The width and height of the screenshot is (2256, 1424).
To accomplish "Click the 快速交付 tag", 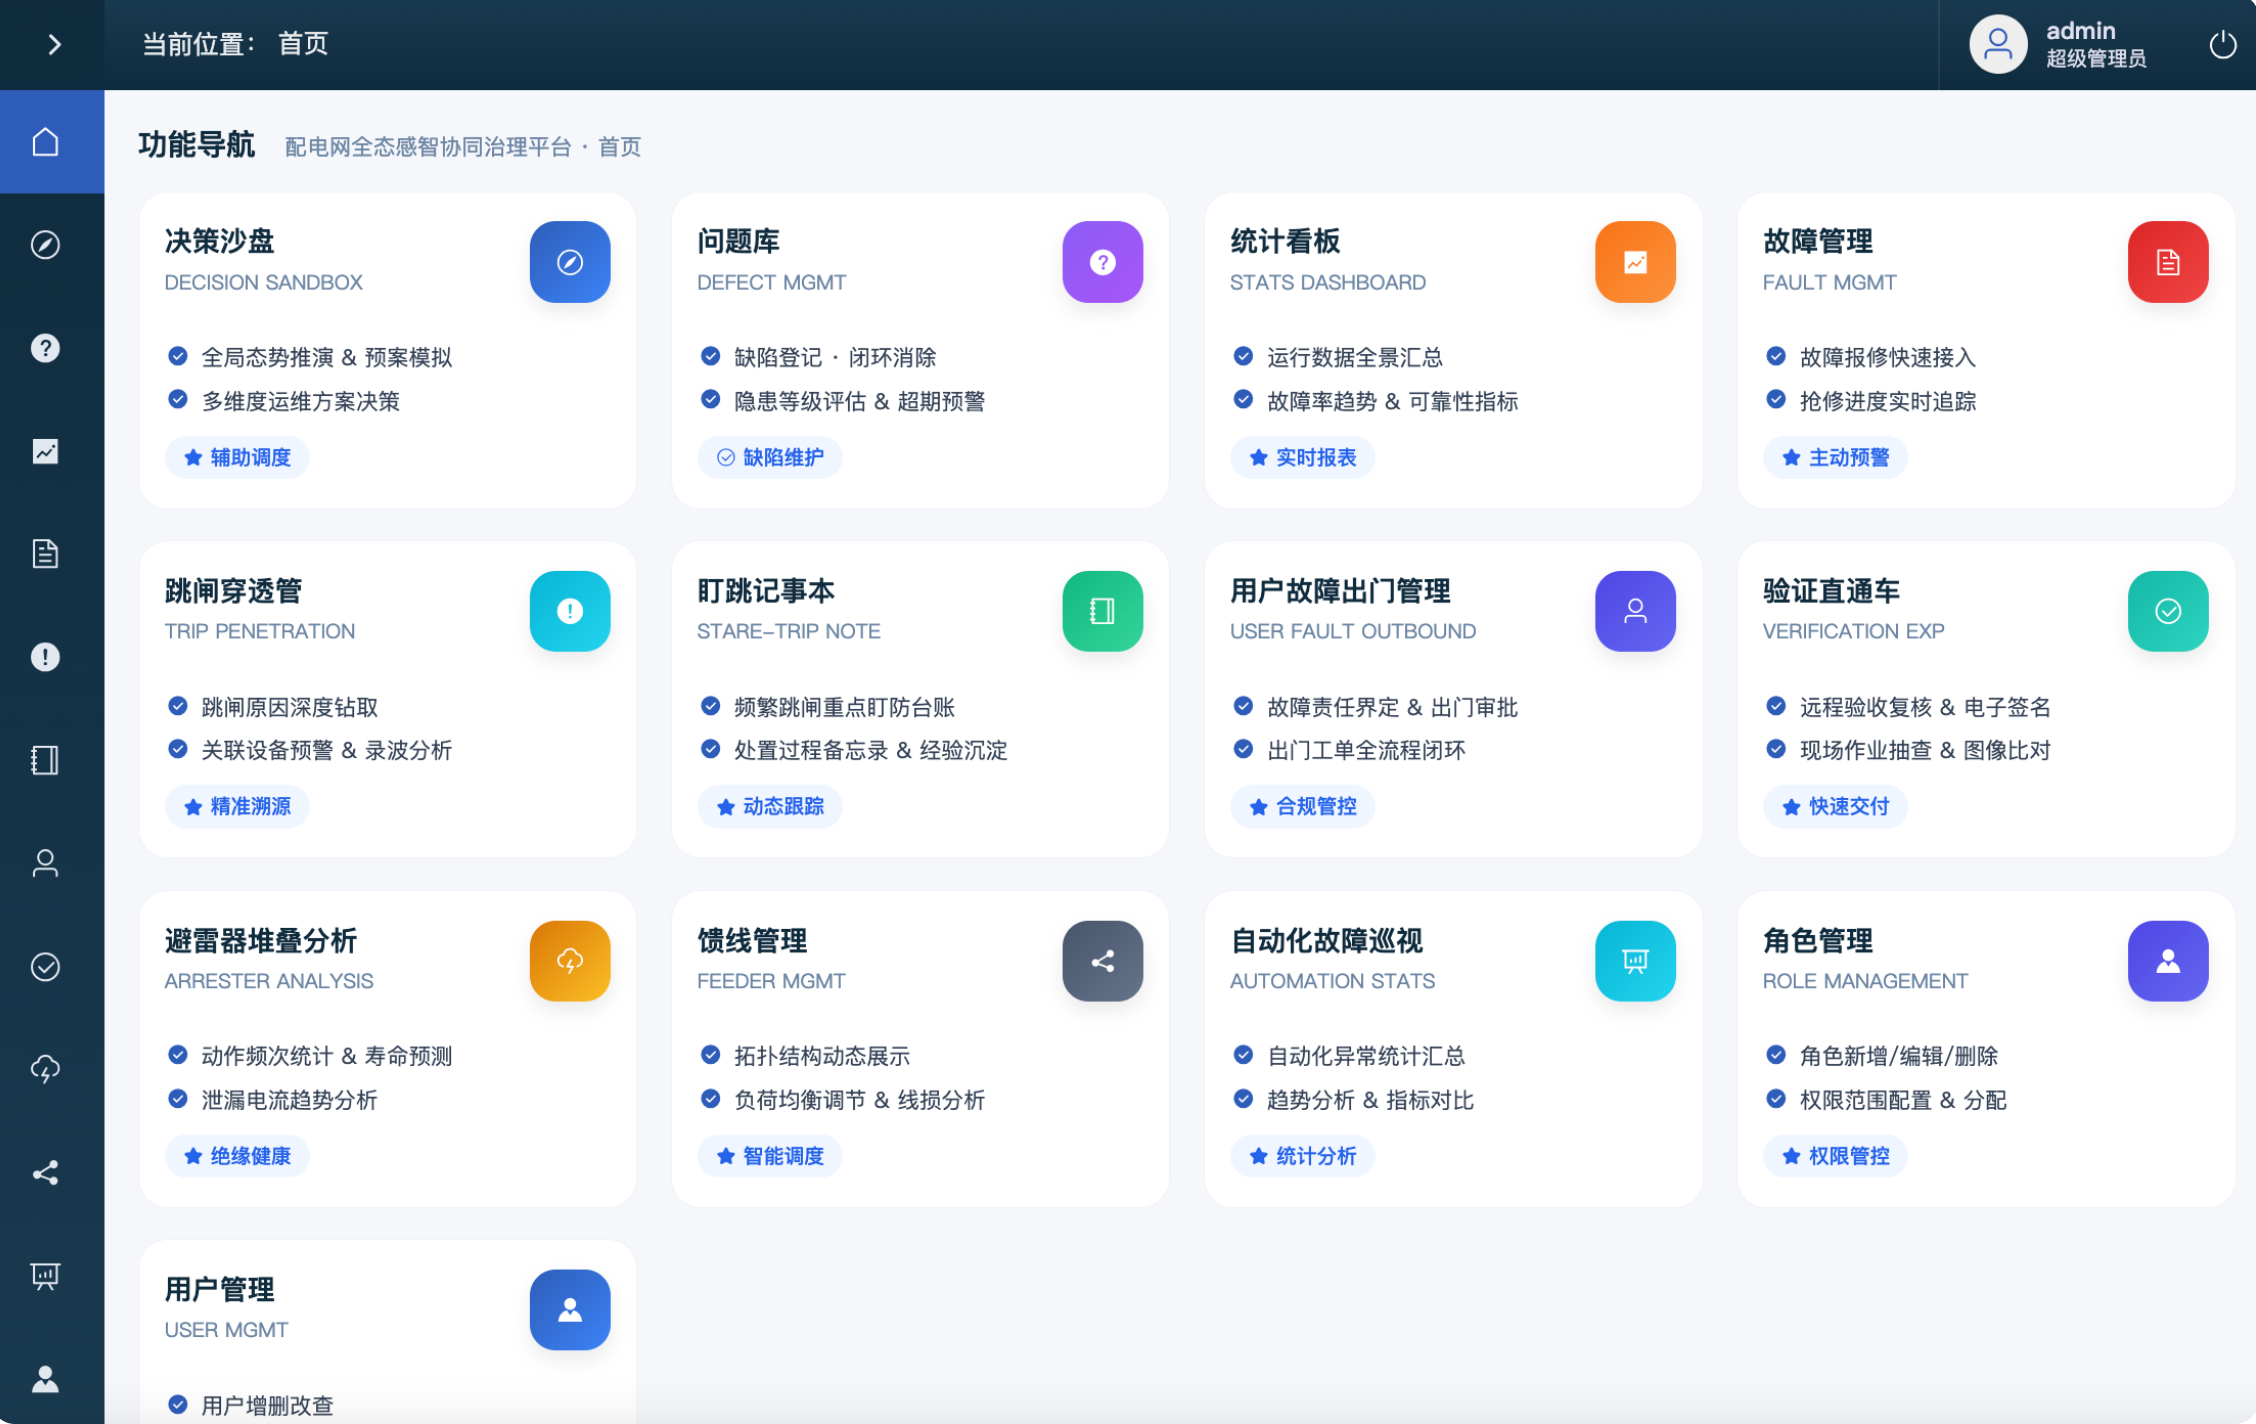I will coord(1835,806).
